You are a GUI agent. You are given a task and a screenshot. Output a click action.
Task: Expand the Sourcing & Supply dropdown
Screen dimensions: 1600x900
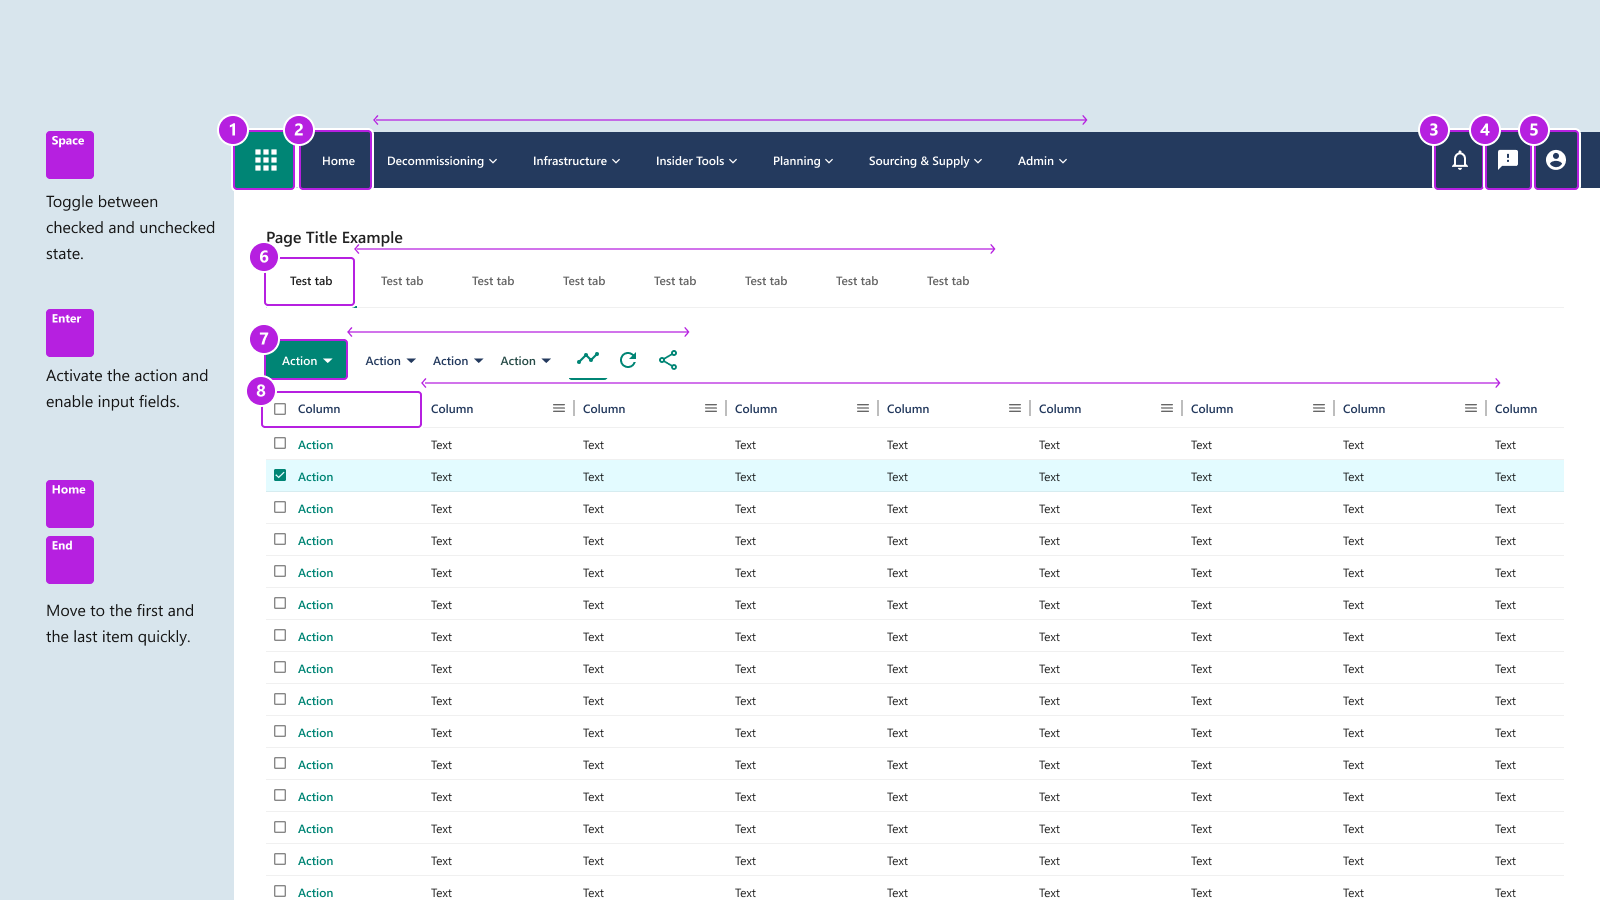click(x=925, y=161)
